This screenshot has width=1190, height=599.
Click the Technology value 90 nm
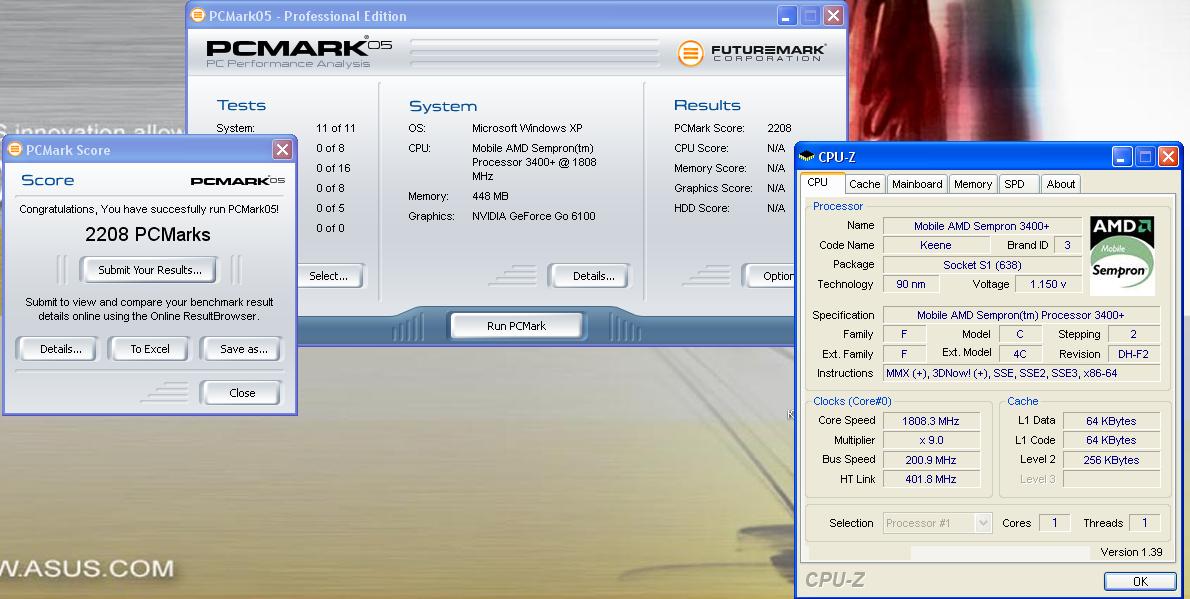pos(911,284)
